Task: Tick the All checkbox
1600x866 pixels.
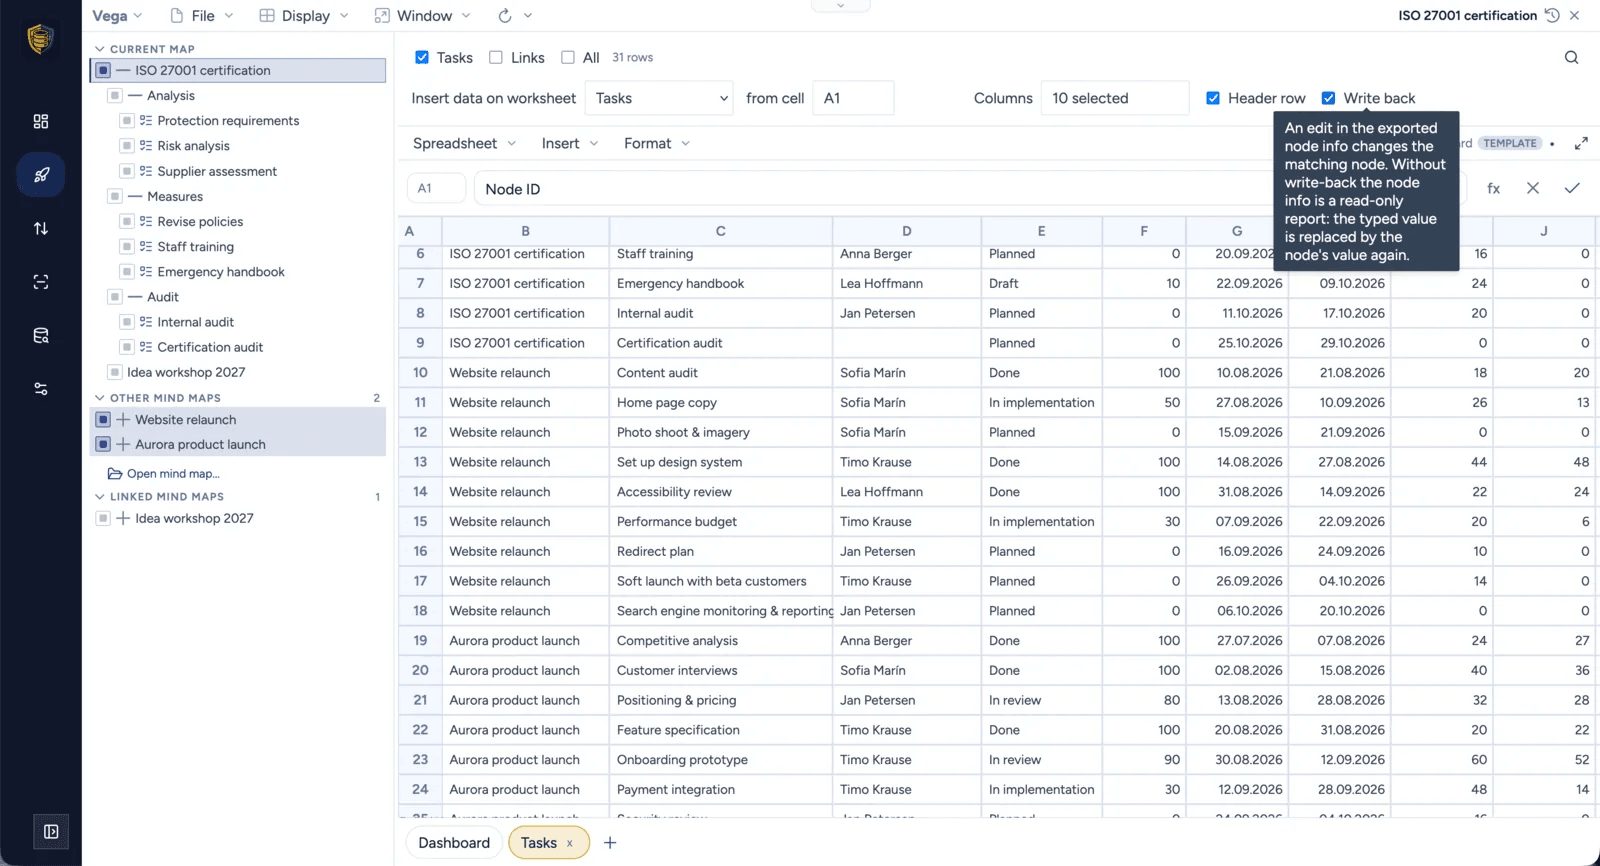Action: [x=568, y=57]
